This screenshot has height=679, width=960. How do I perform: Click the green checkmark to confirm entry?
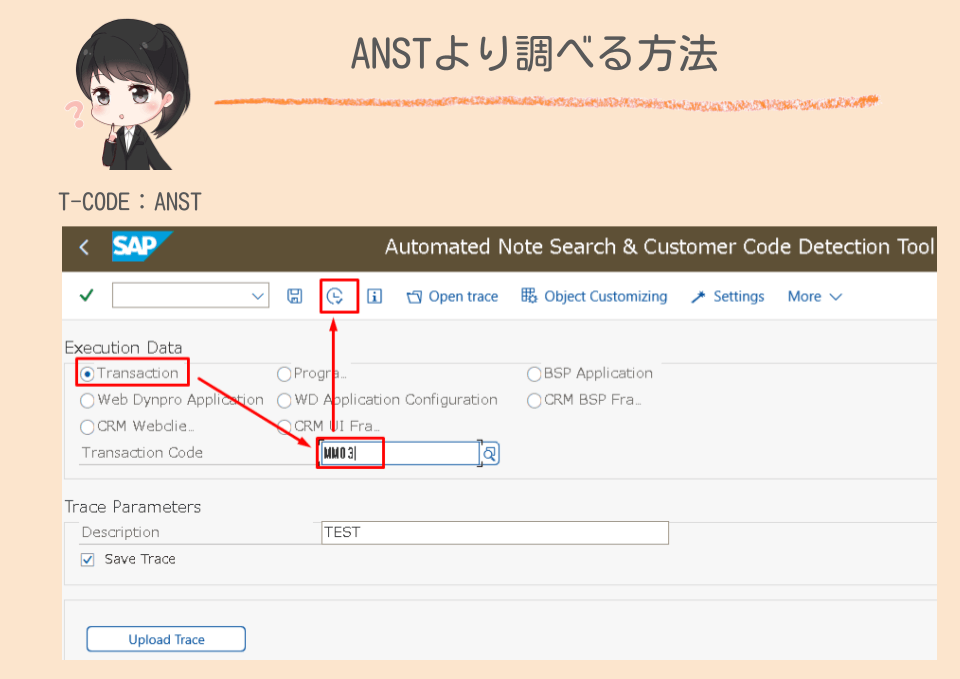click(x=85, y=296)
